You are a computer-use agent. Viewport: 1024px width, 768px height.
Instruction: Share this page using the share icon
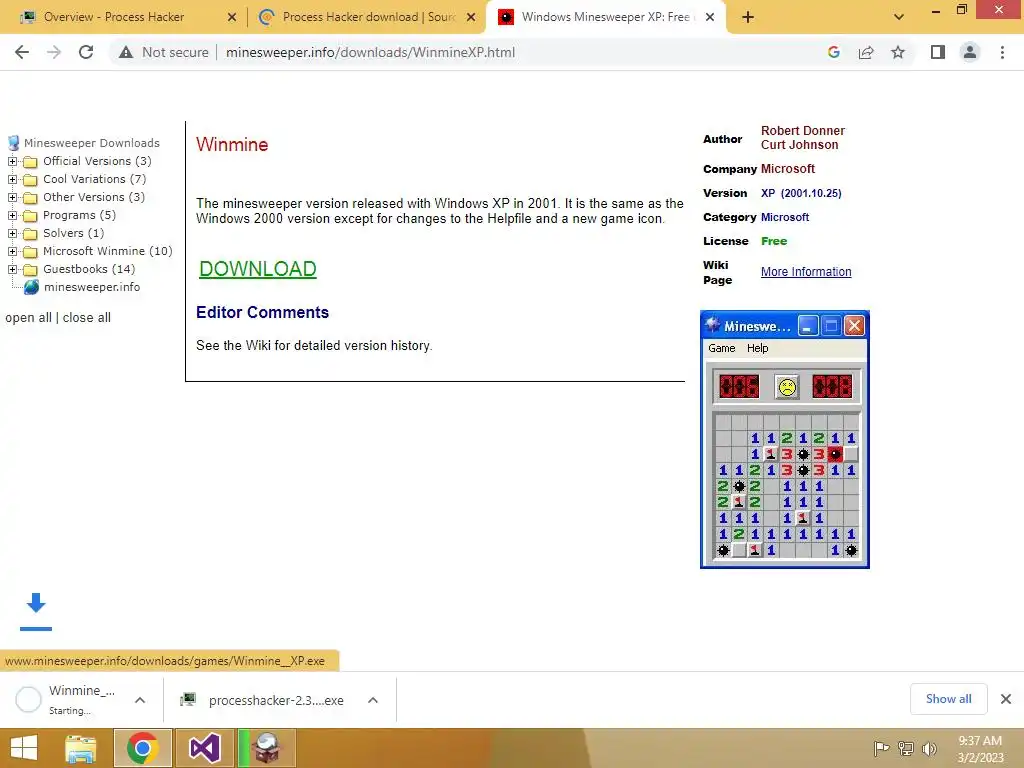point(866,52)
